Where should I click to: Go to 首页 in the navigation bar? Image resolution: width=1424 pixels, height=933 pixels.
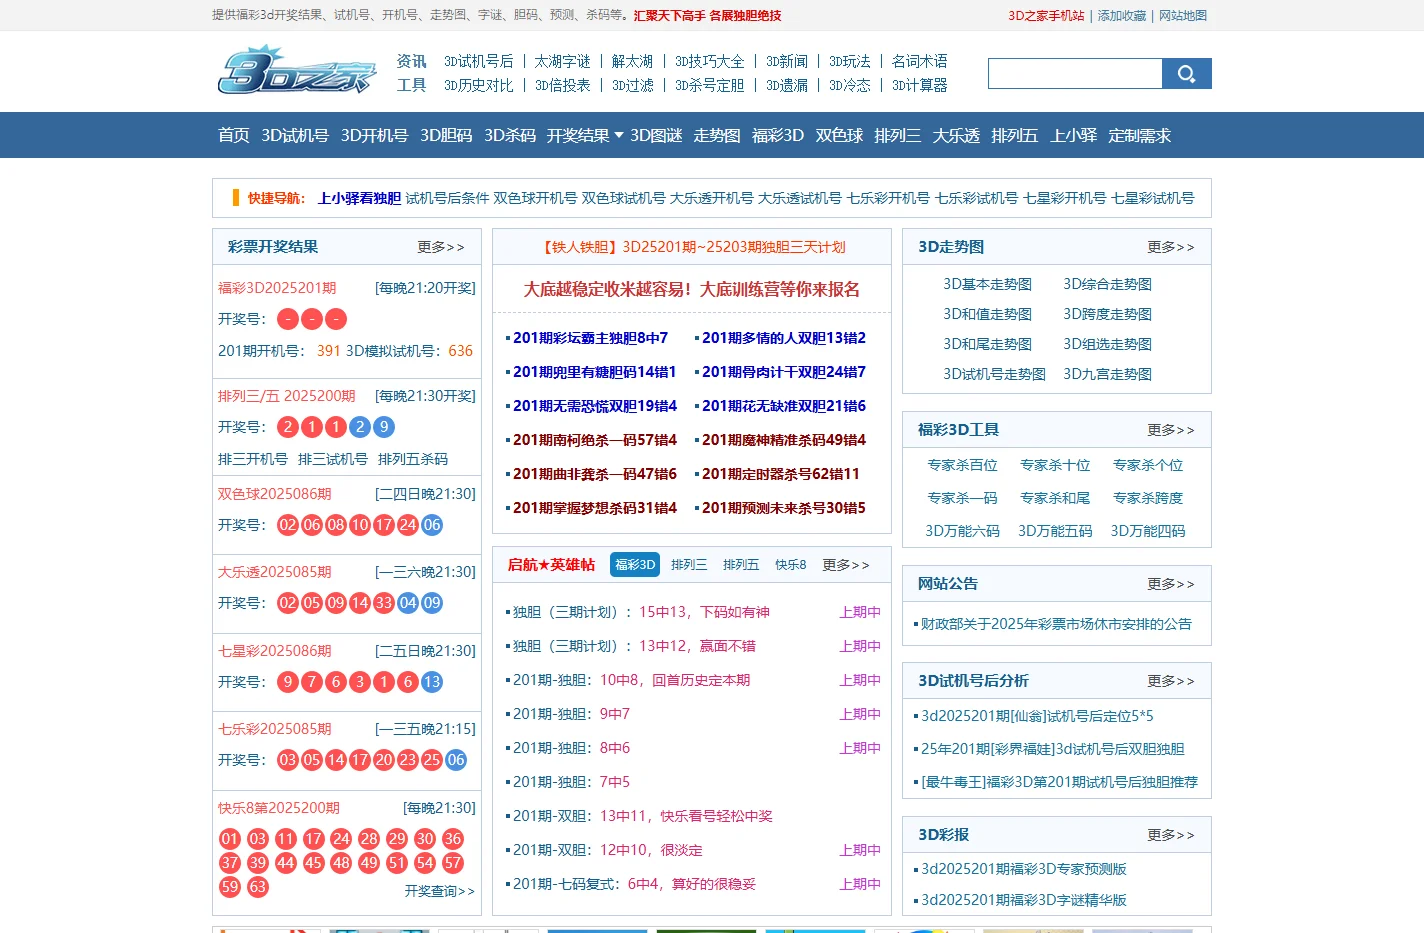point(234,135)
